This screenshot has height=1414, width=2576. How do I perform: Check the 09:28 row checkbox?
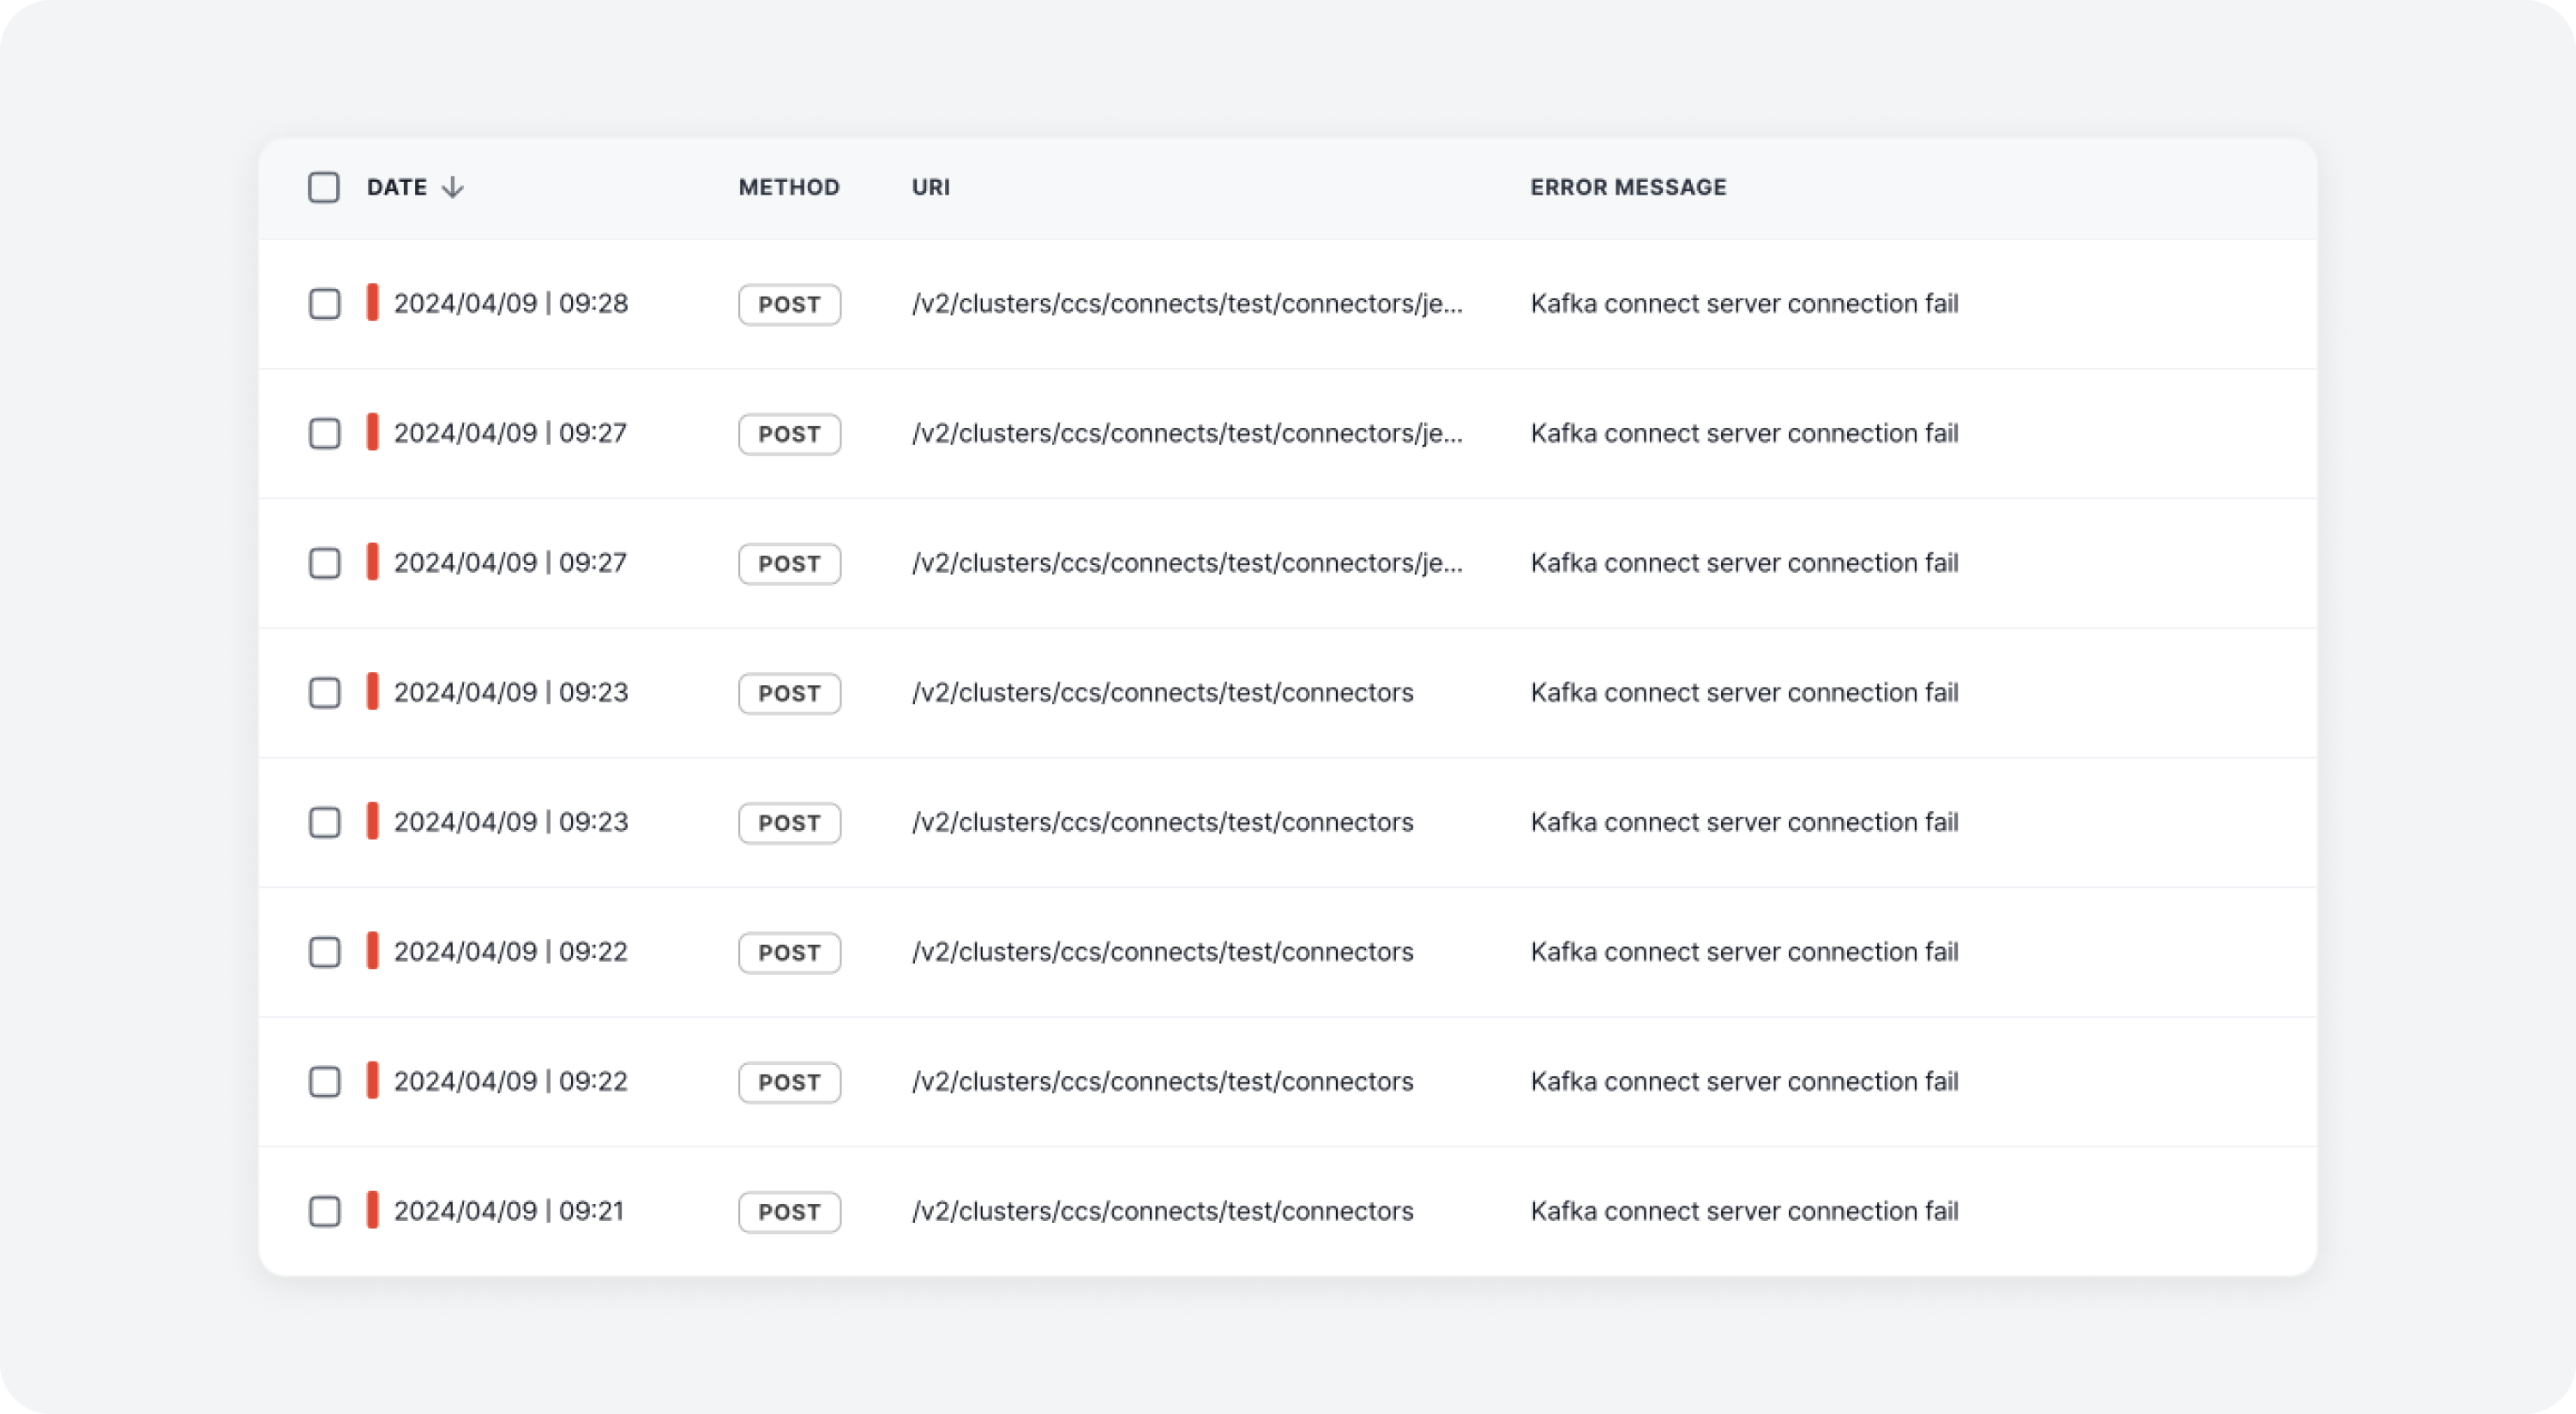click(x=324, y=304)
